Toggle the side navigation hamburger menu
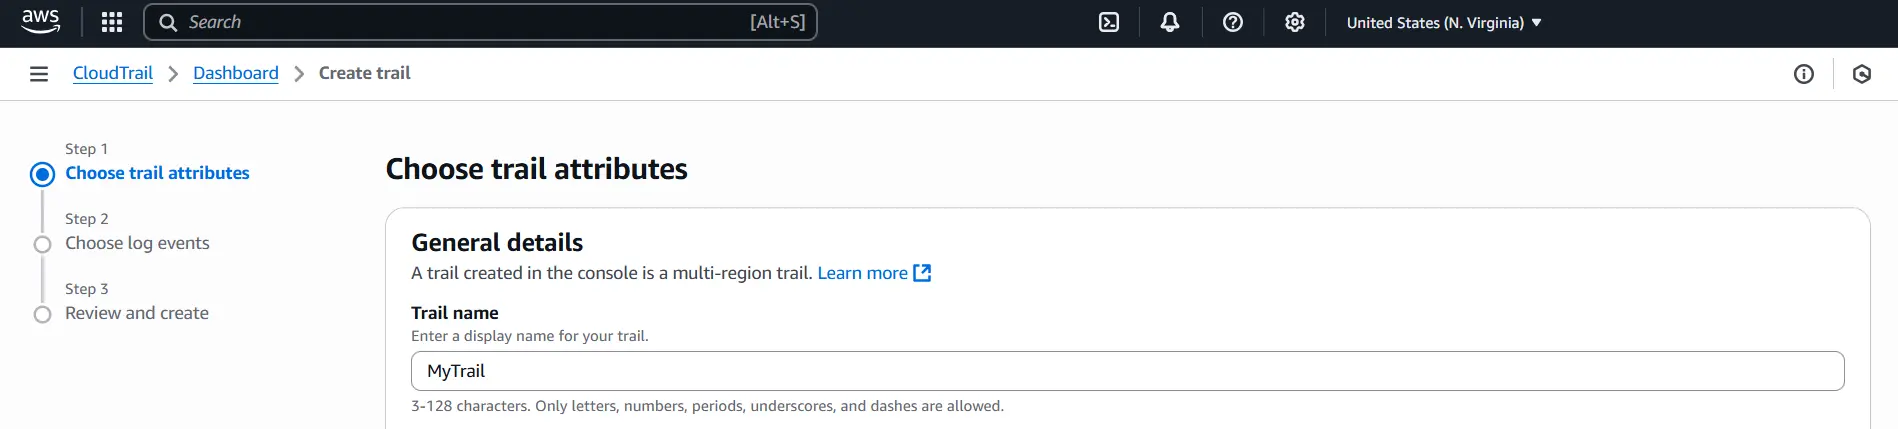Image resolution: width=1898 pixels, height=429 pixels. click(39, 74)
